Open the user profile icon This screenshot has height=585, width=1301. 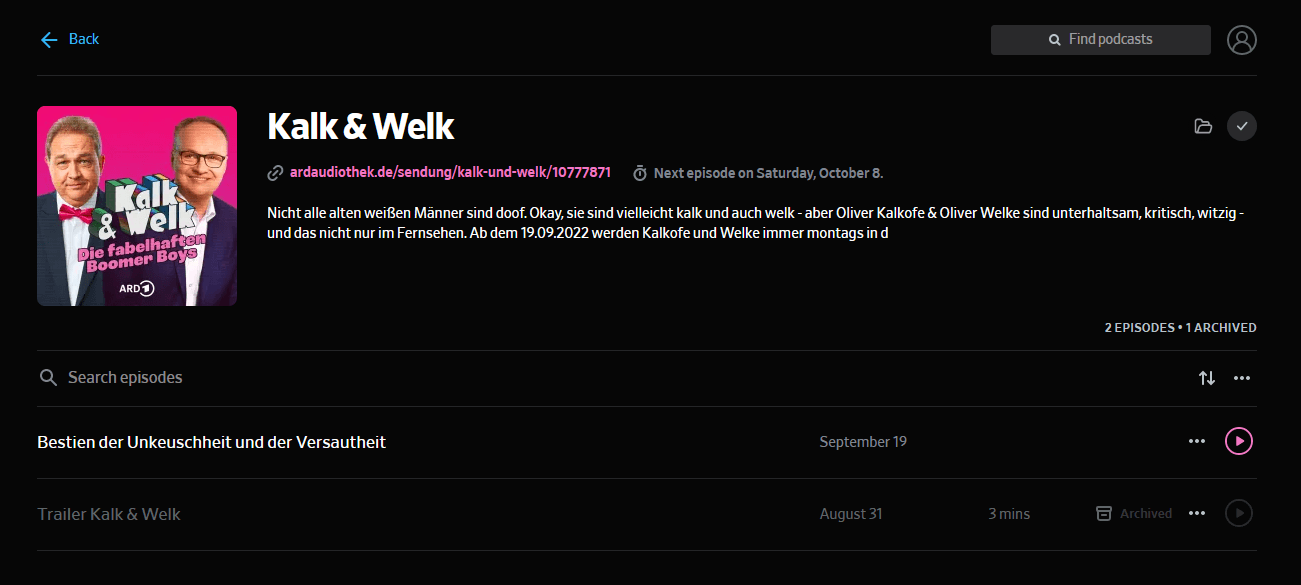click(x=1241, y=40)
